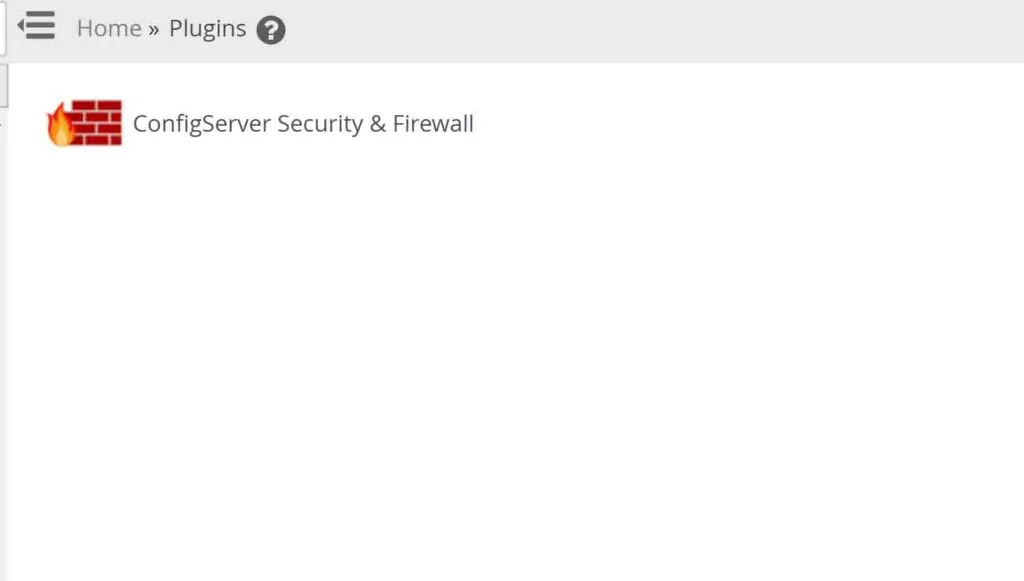1024x581 pixels.
Task: Hide the side navigation panel
Action: coord(36,25)
